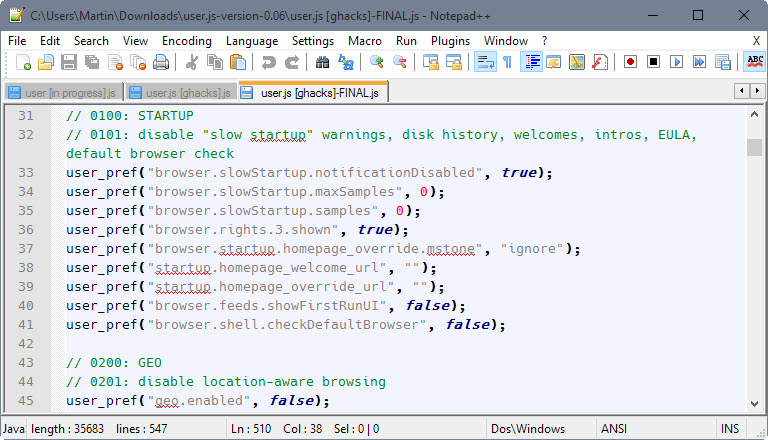Screen dimensions: 768x440
Task: Close document with menu bar X button
Action: 756,41
